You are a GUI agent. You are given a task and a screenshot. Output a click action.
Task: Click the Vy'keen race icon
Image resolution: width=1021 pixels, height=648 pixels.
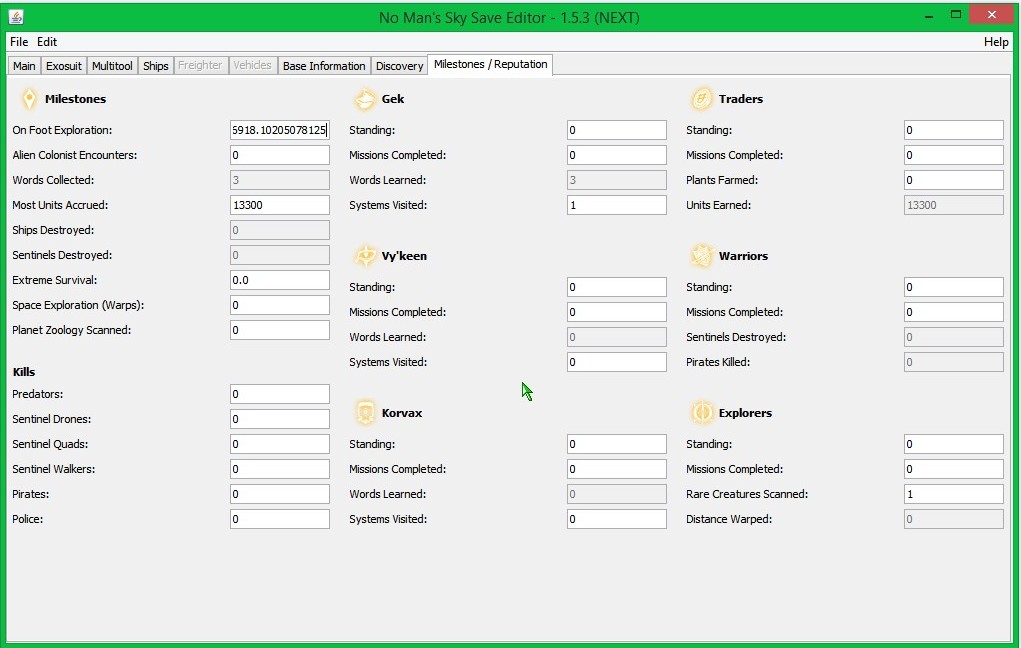(365, 256)
